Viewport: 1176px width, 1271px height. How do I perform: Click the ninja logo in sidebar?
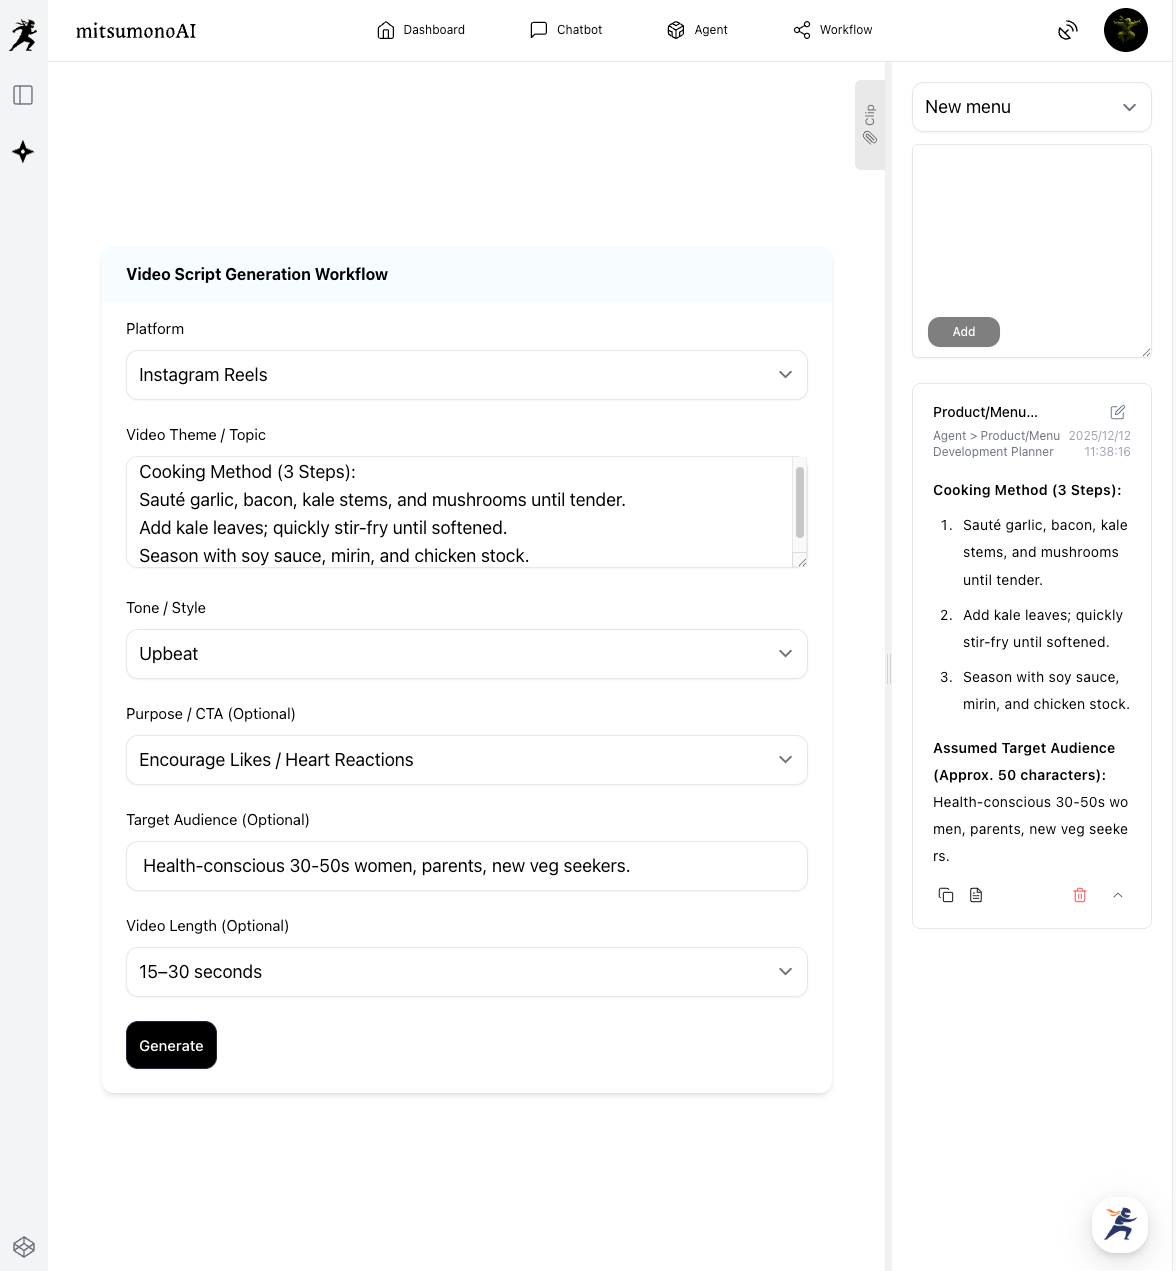pyautogui.click(x=23, y=35)
